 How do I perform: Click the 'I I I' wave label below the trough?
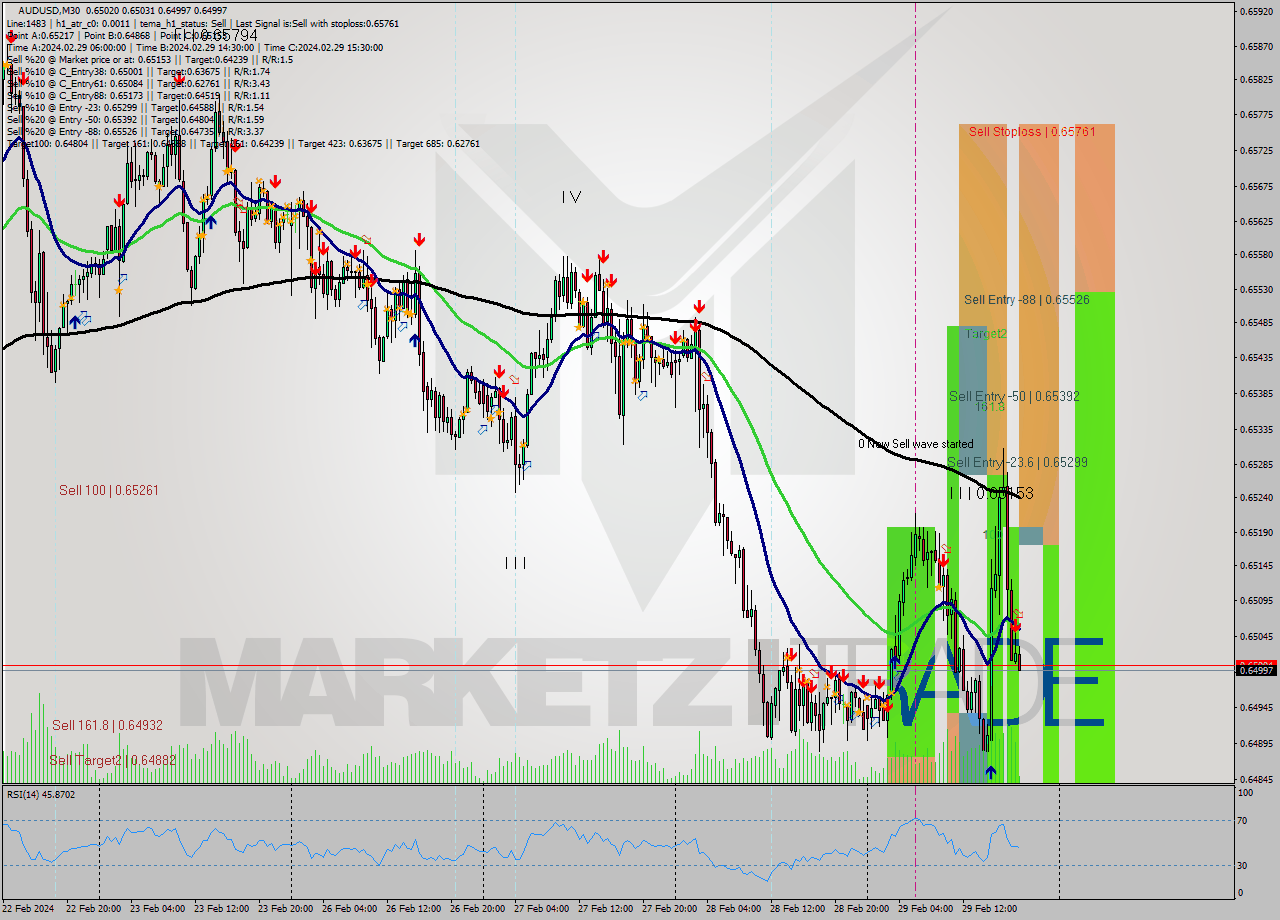click(x=516, y=563)
